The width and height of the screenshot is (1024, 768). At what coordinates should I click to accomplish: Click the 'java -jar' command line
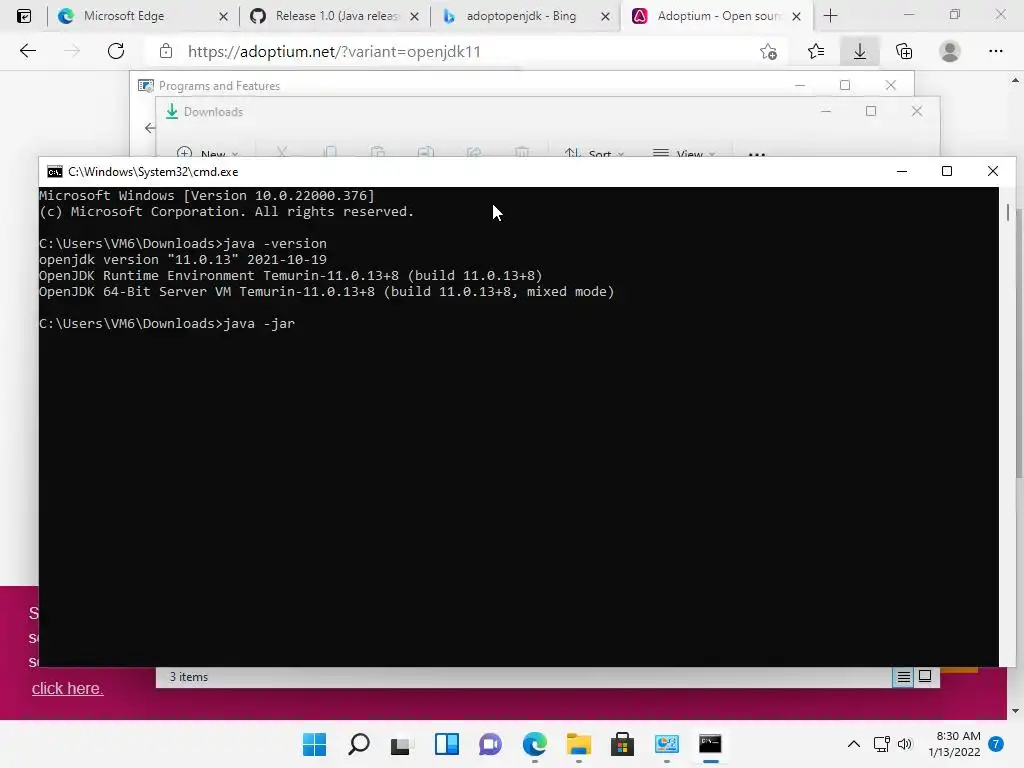click(167, 323)
